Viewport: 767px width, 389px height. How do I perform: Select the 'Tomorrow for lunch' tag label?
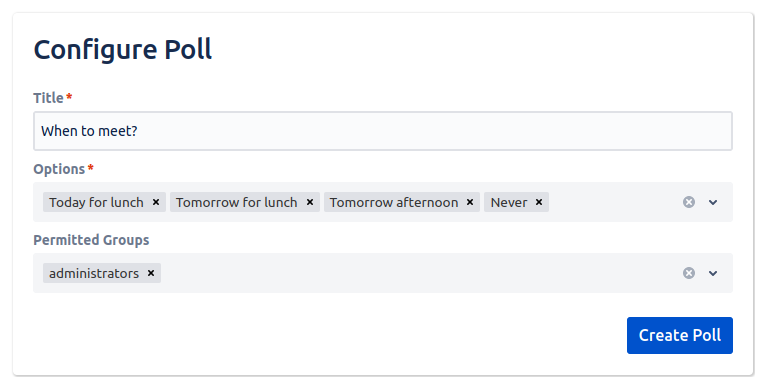(x=237, y=202)
